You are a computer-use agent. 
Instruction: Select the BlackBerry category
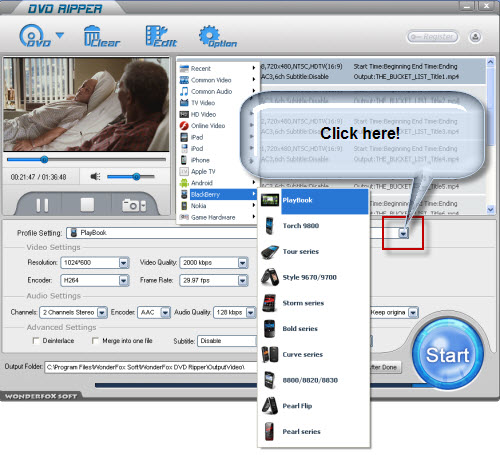tap(217, 194)
